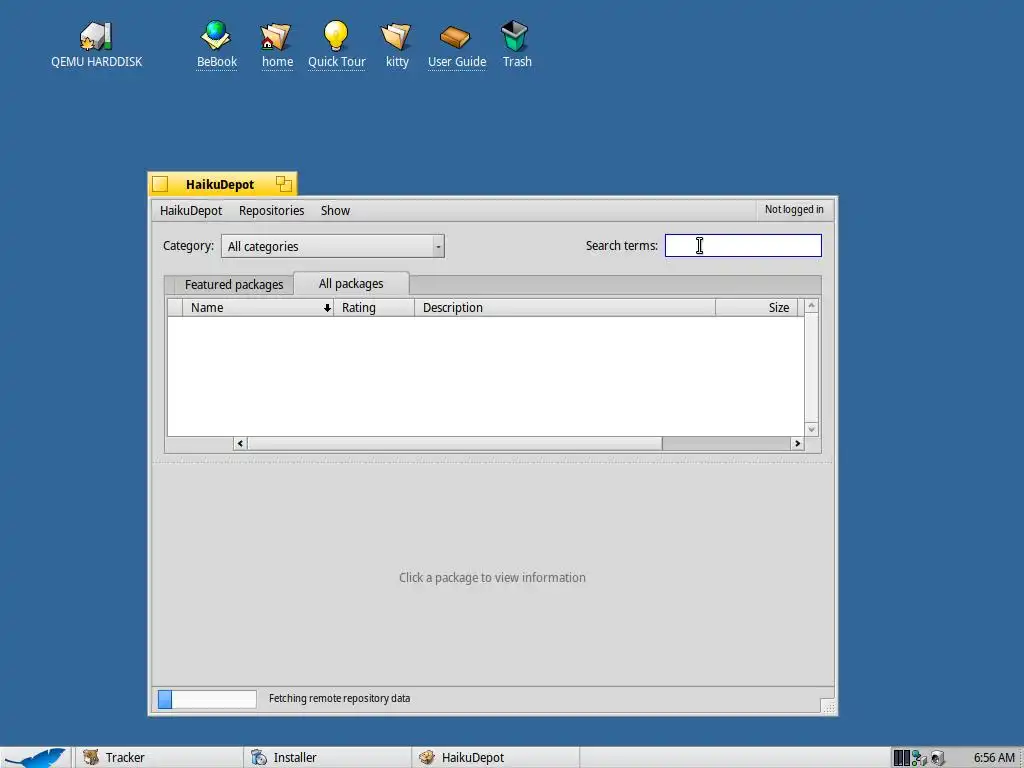This screenshot has width=1024, height=768.
Task: Focus the Search terms input field
Action: pyautogui.click(x=743, y=246)
